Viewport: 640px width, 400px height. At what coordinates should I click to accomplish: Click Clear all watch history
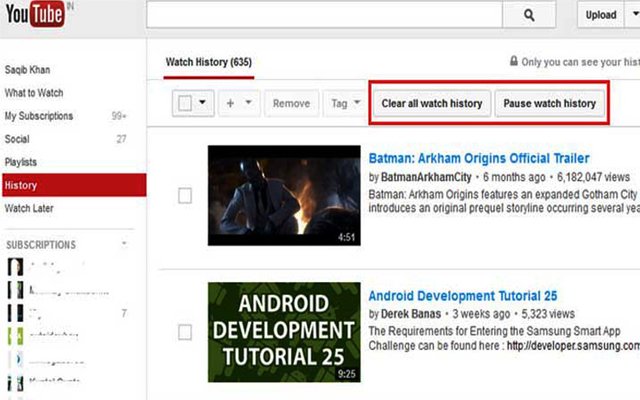(432, 104)
